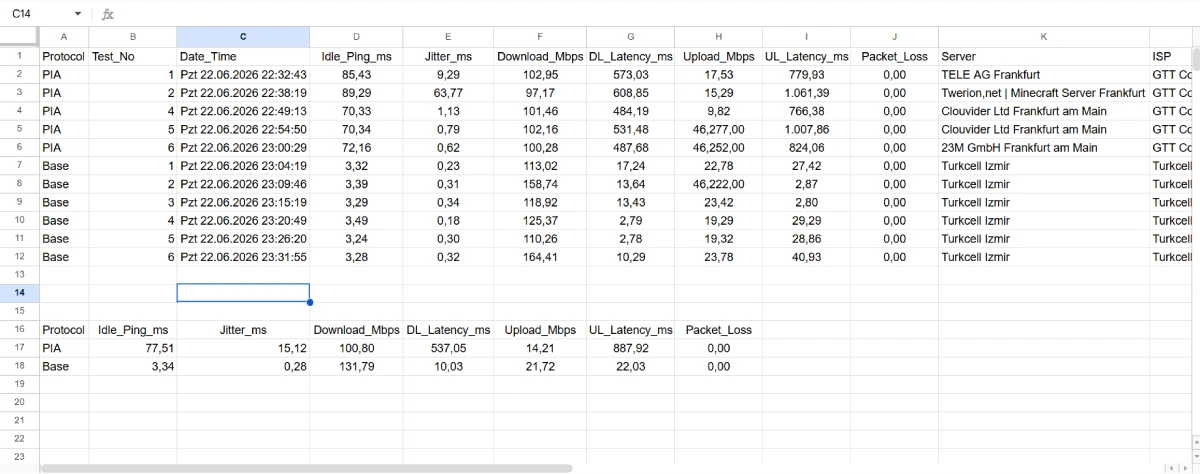Select column K header

tap(1043, 37)
